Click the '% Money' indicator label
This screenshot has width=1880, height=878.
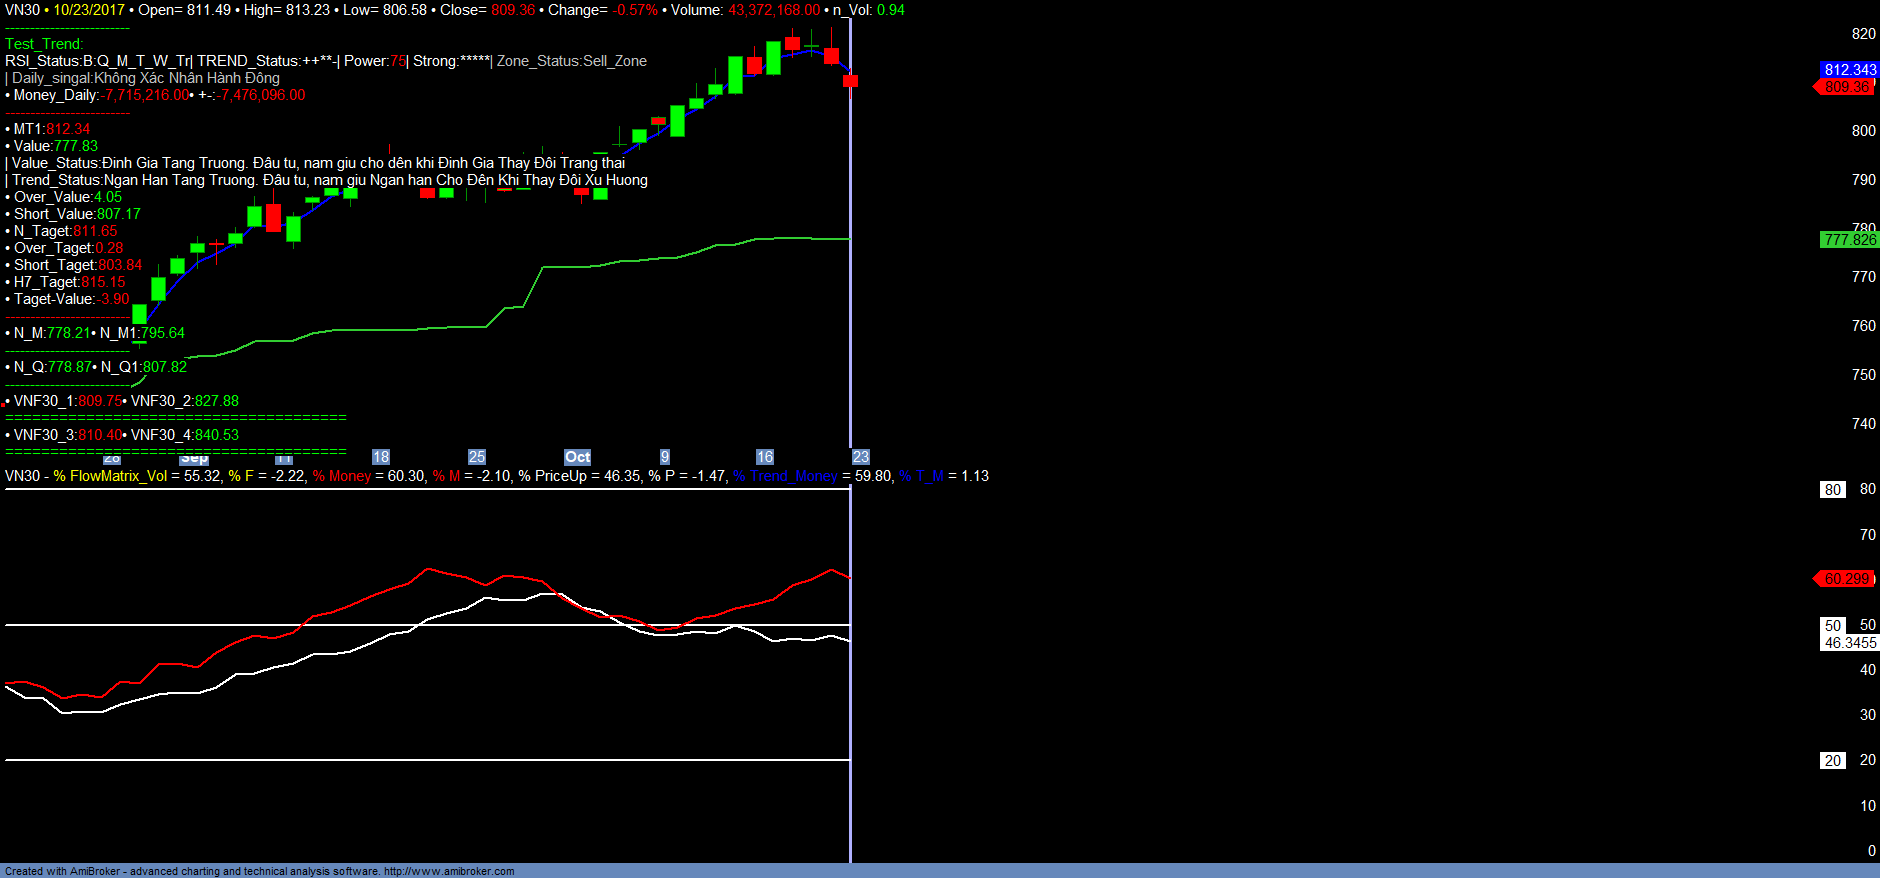click(341, 476)
